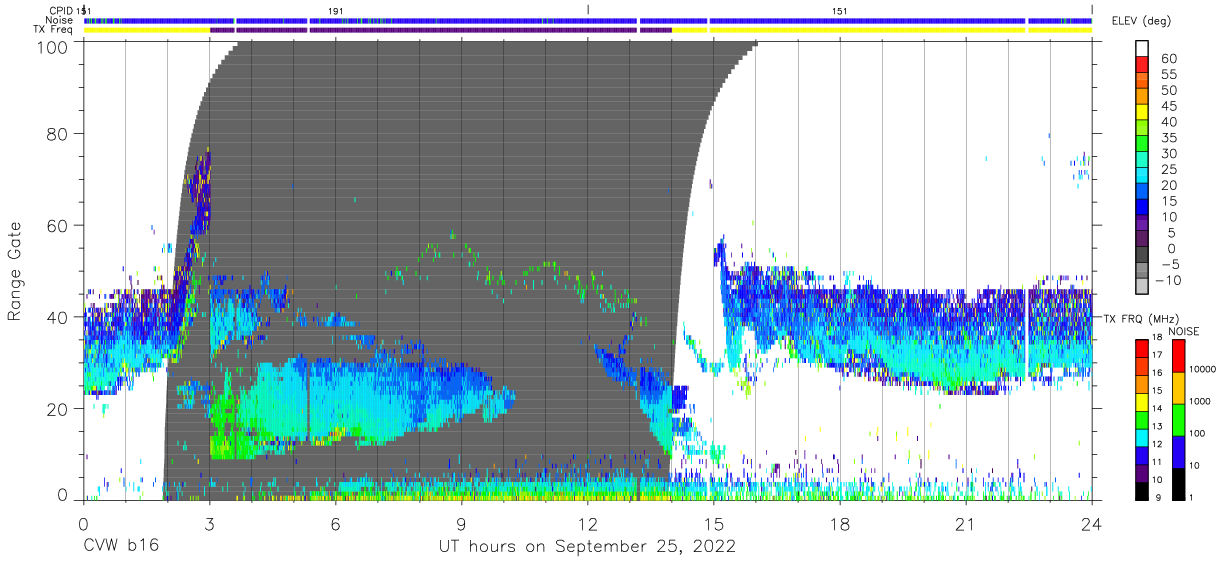Select ELEV colorbar label 25
1228x567 pixels.
[x=1169, y=169]
